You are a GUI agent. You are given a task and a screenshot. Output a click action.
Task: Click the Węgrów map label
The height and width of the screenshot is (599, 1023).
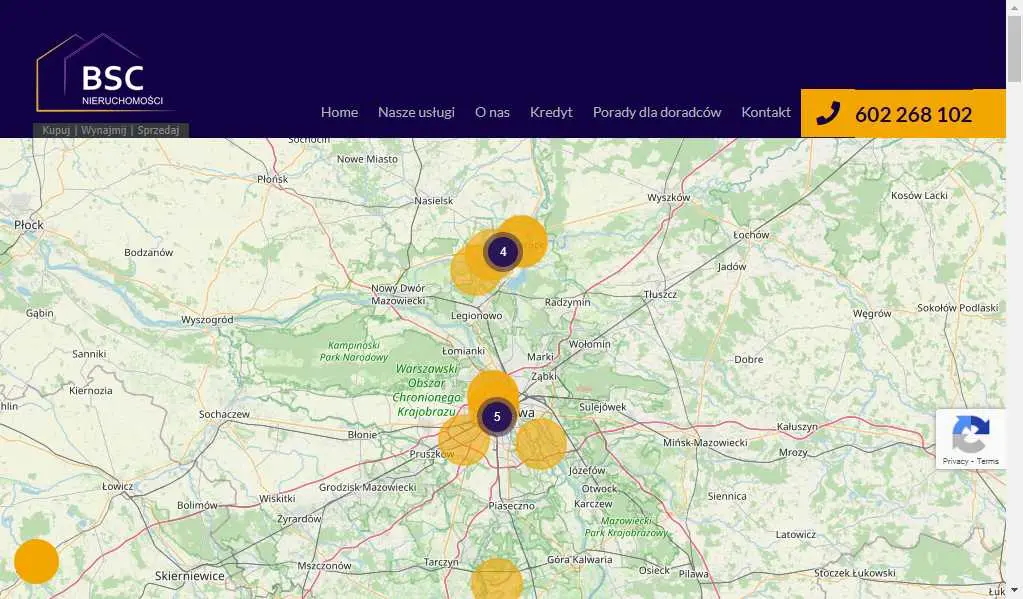(872, 314)
